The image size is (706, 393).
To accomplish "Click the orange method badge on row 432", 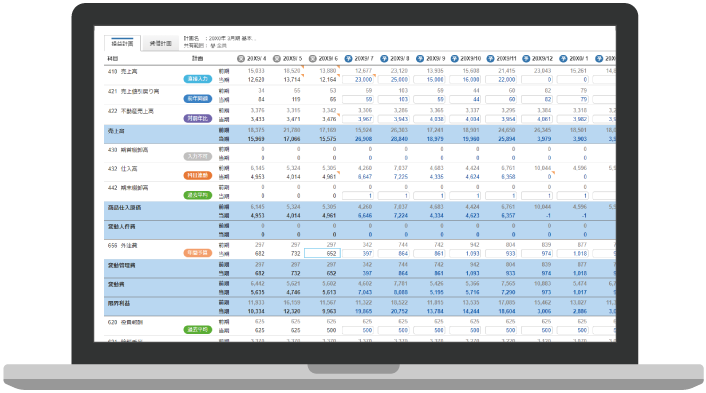I will tap(198, 176).
